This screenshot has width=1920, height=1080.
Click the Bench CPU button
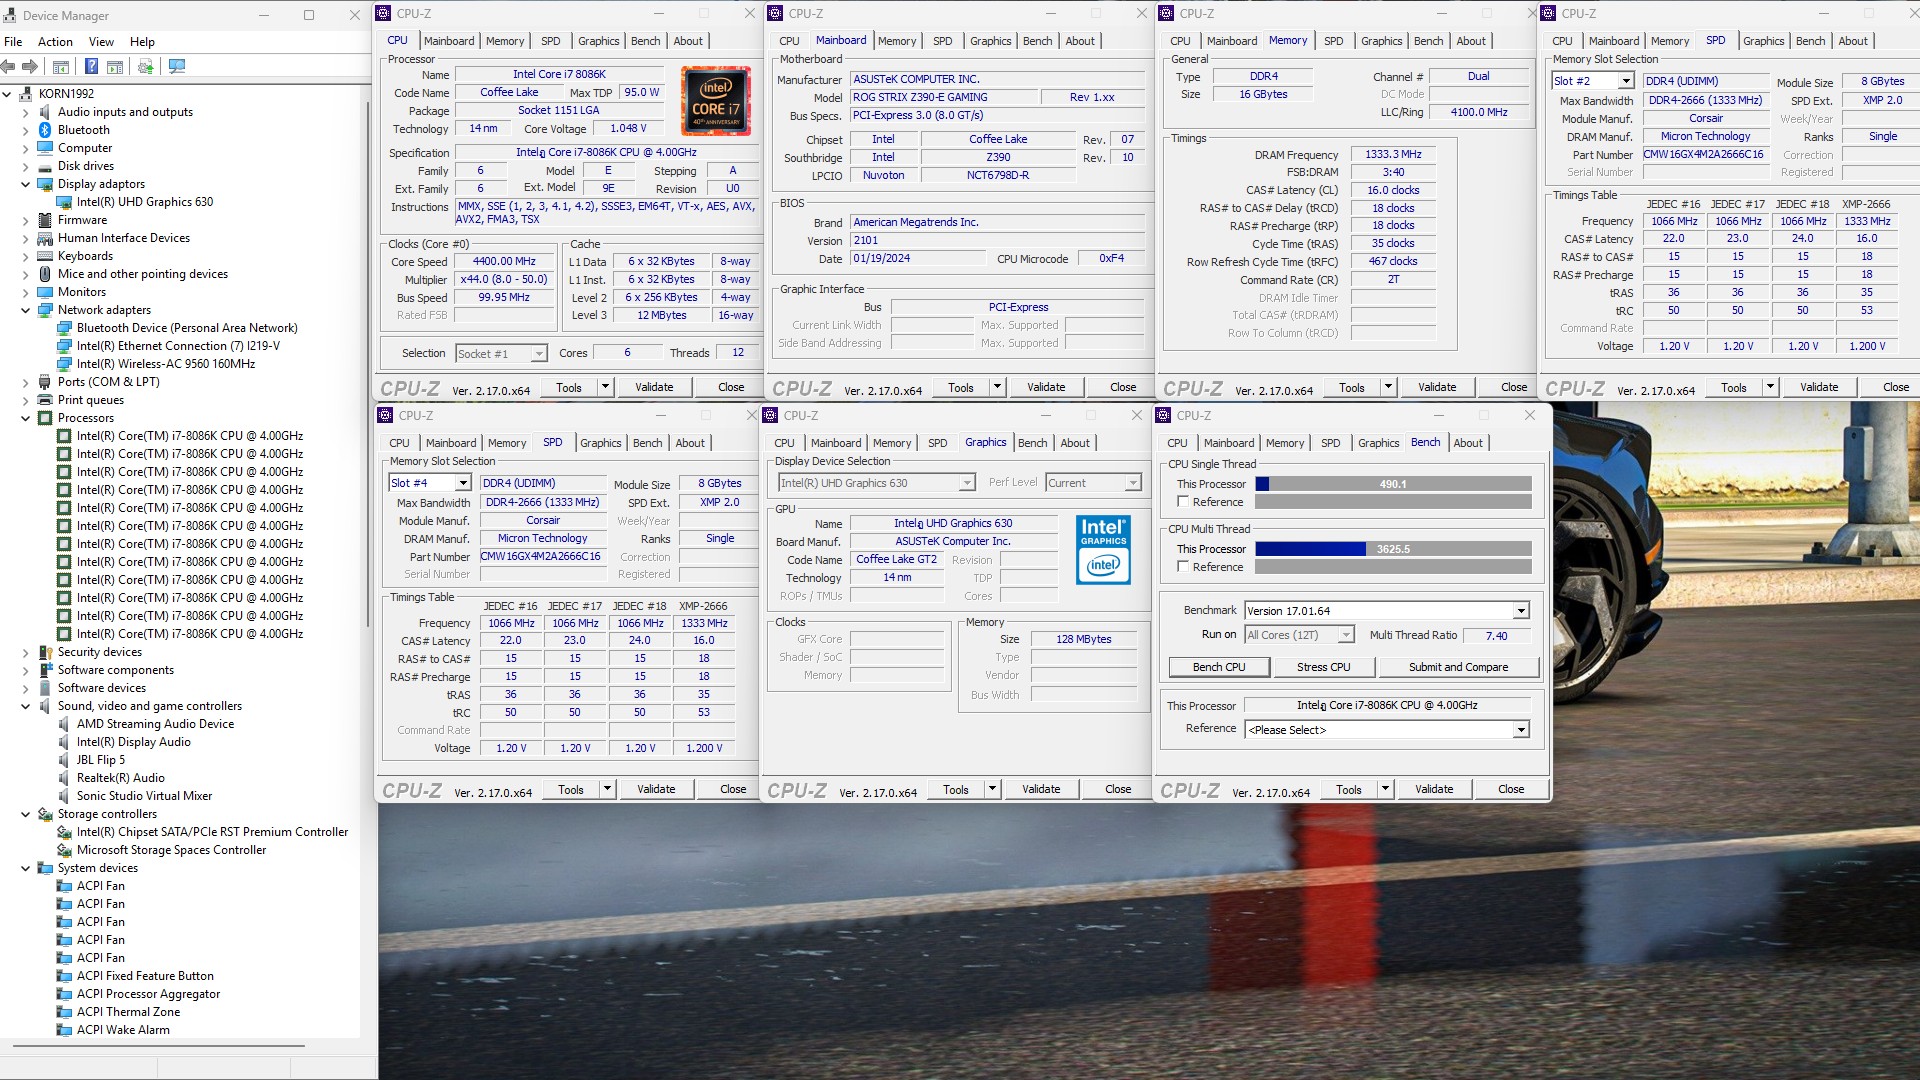pyautogui.click(x=1218, y=667)
